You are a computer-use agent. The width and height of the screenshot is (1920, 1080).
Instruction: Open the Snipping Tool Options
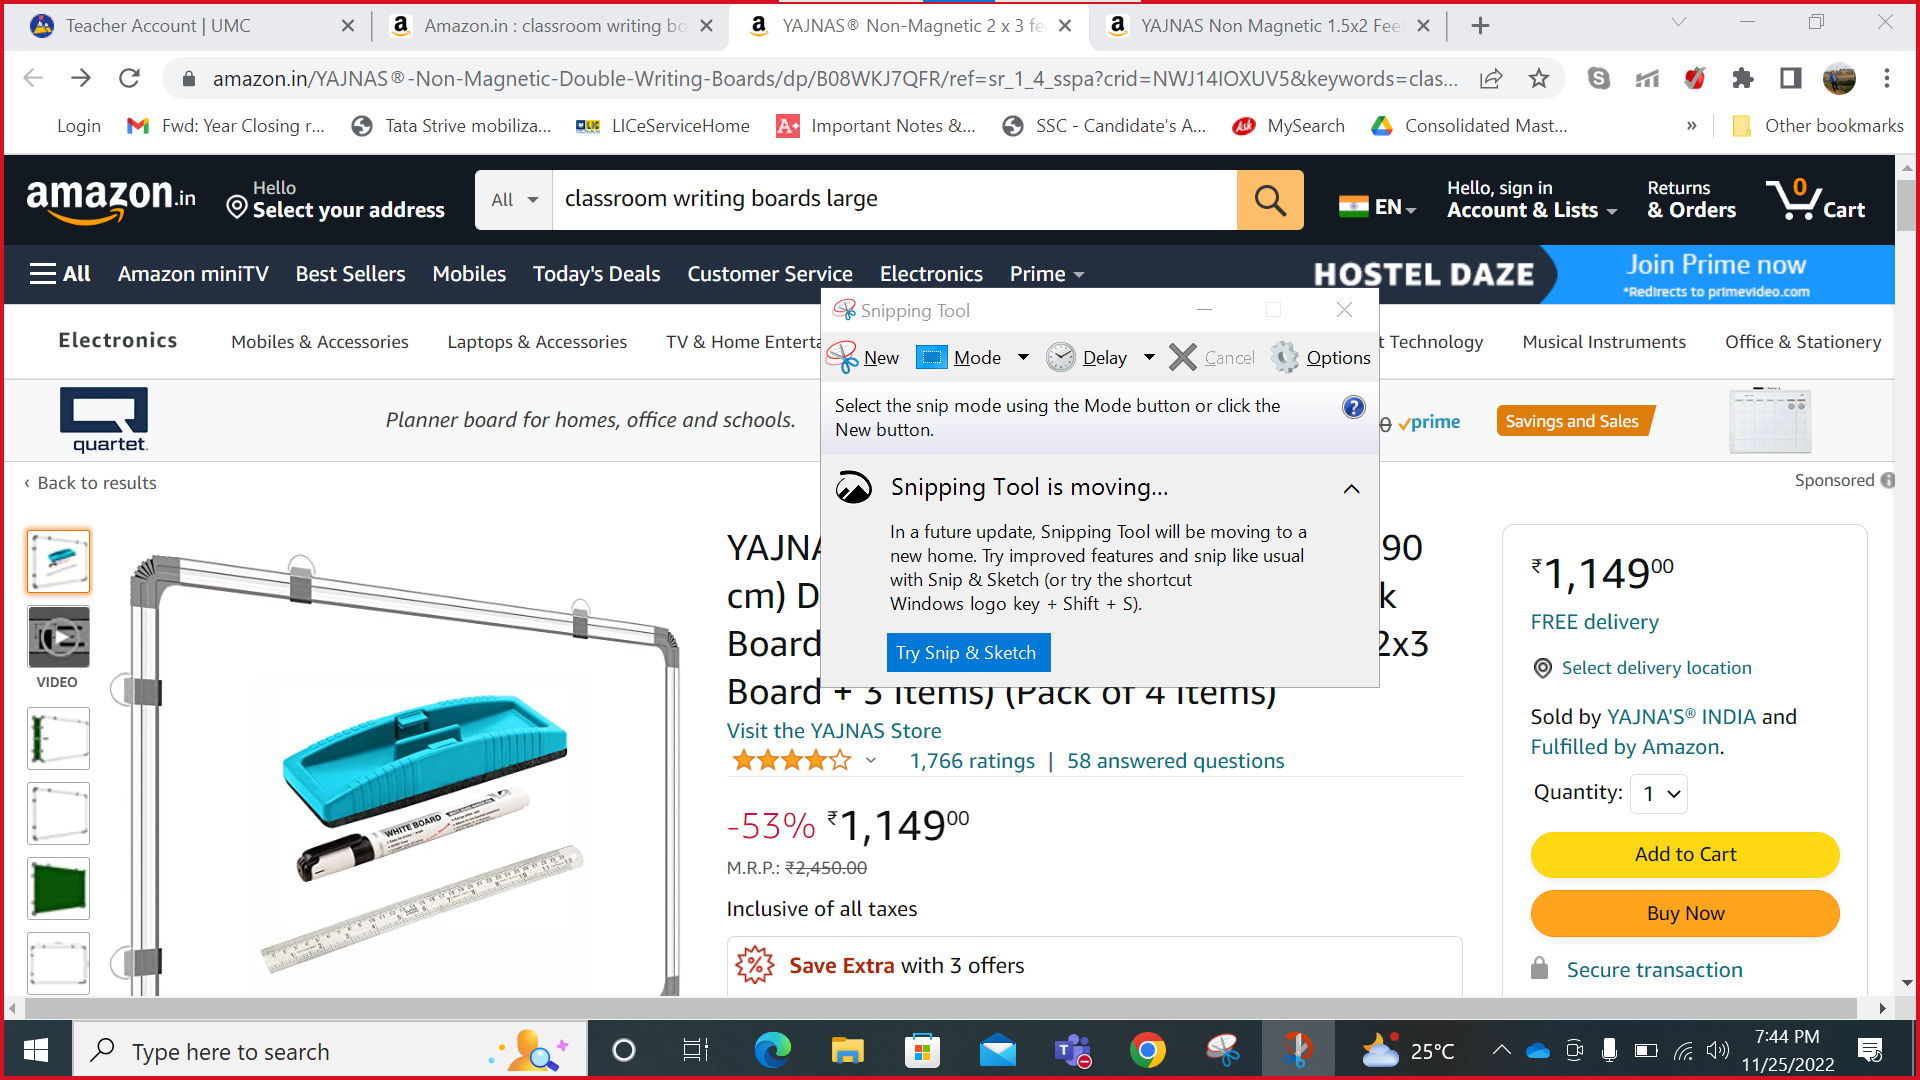coord(1321,357)
